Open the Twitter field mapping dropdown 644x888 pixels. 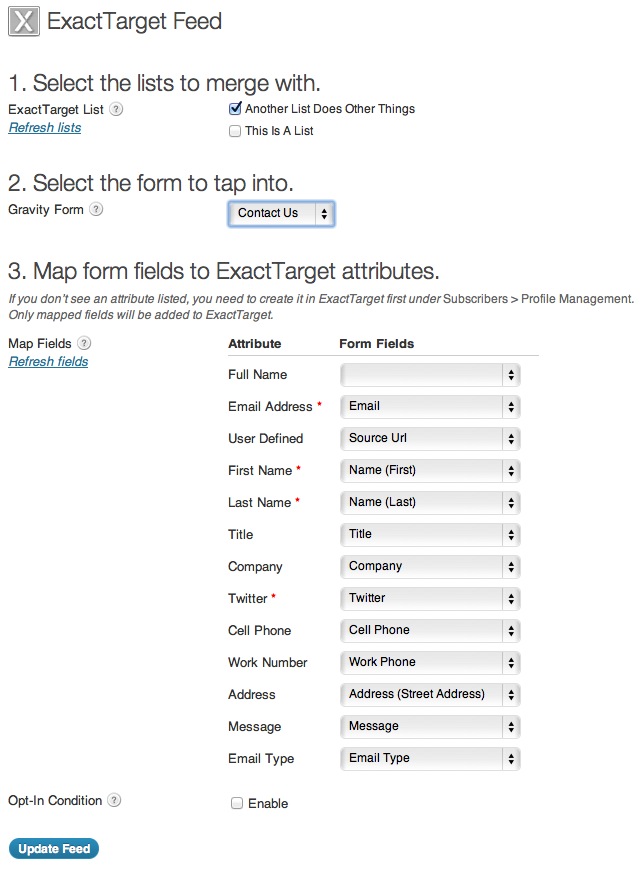pos(430,599)
